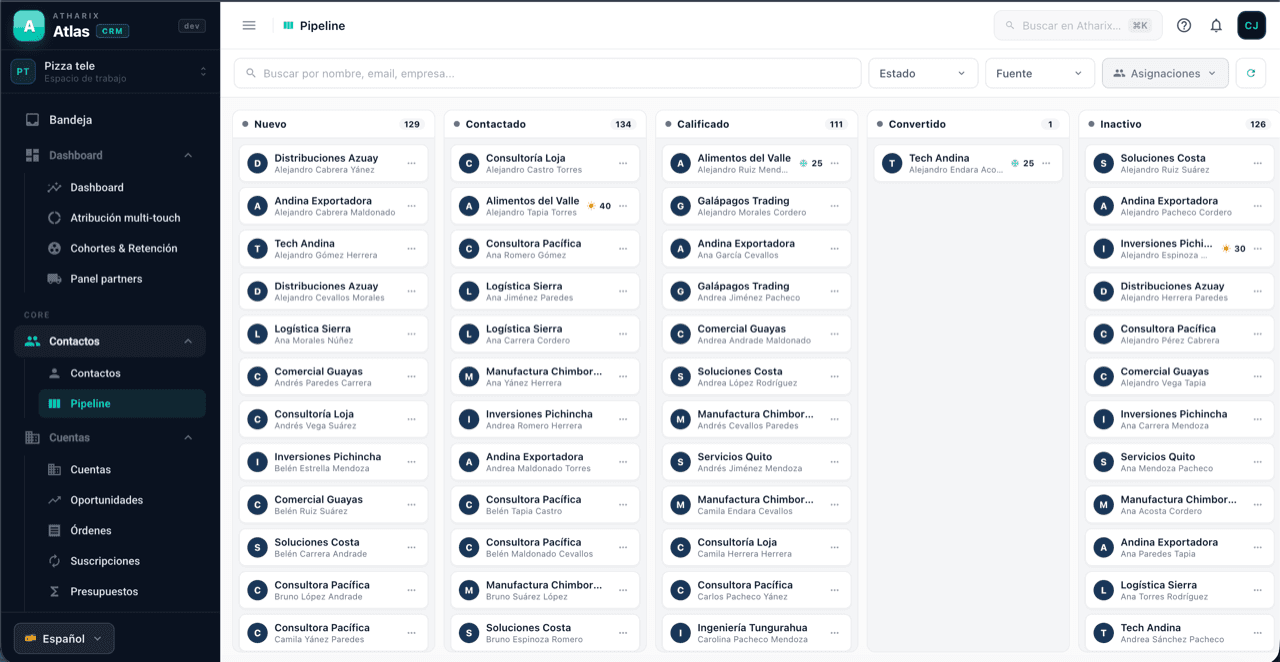This screenshot has height=662, width=1280.
Task: Open the Logística Sierra card by Ana Carrera Cordero
Action: tap(545, 335)
